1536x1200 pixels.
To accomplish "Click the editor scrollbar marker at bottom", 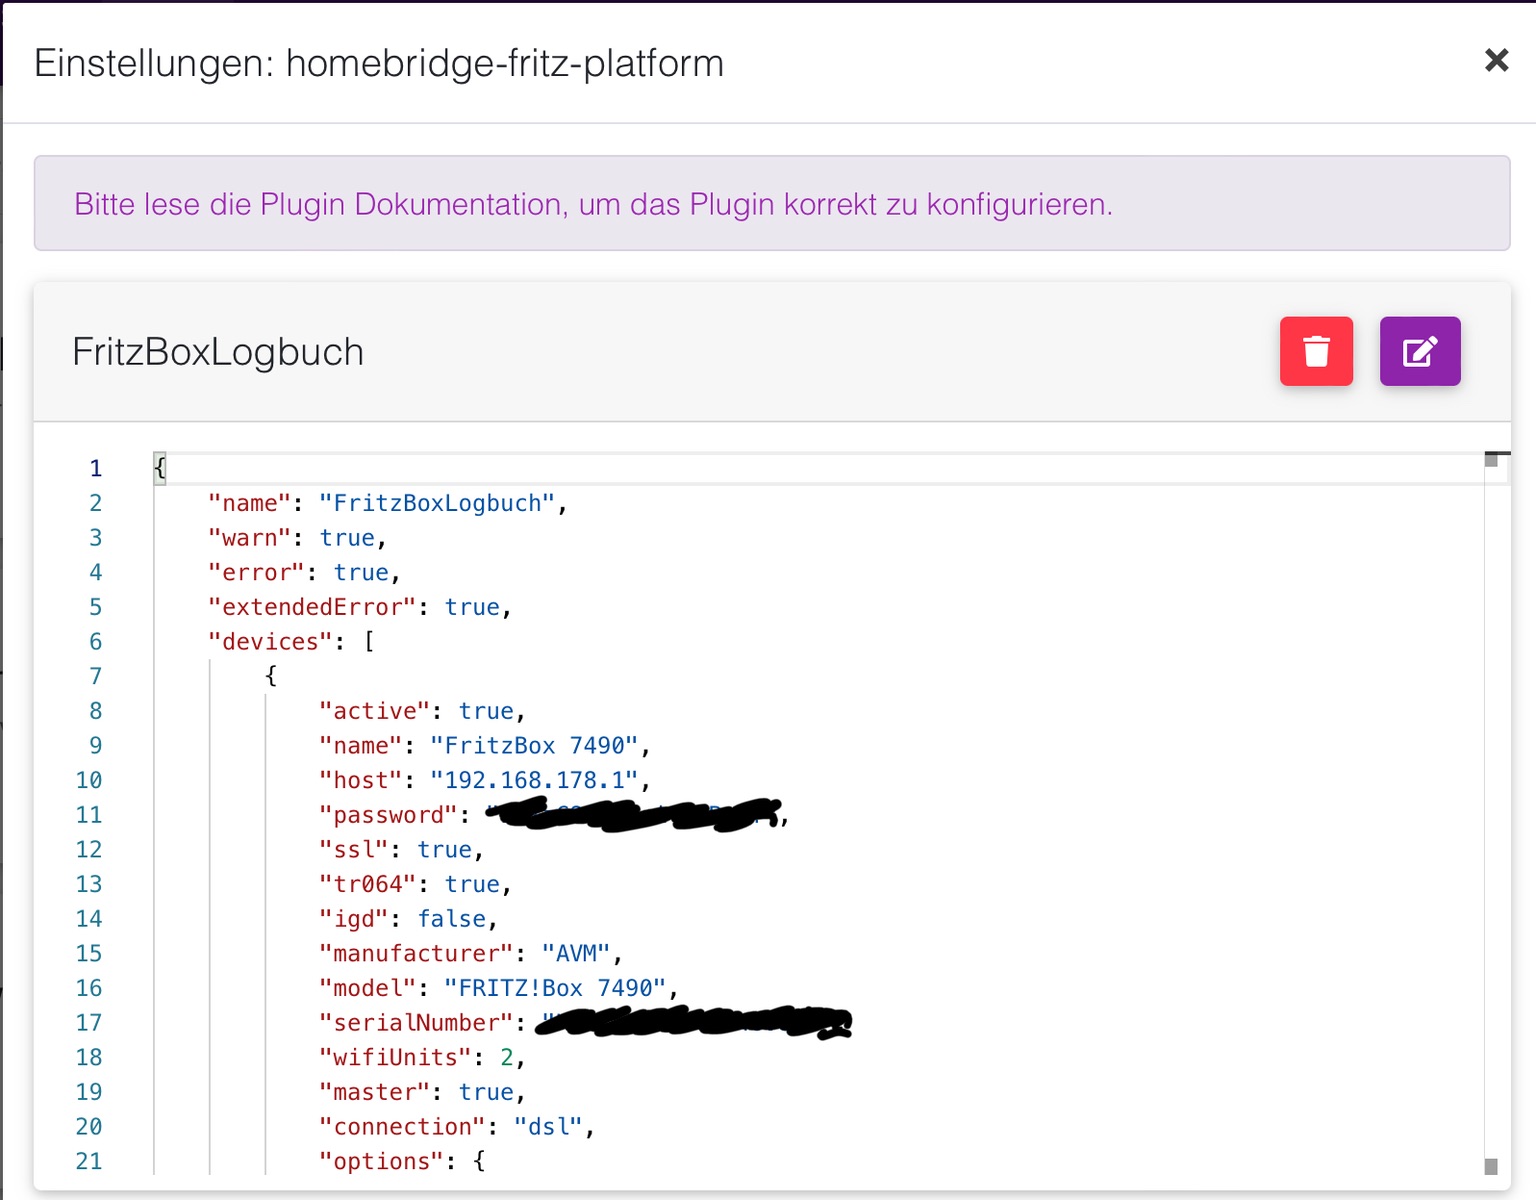I will click(x=1491, y=1166).
